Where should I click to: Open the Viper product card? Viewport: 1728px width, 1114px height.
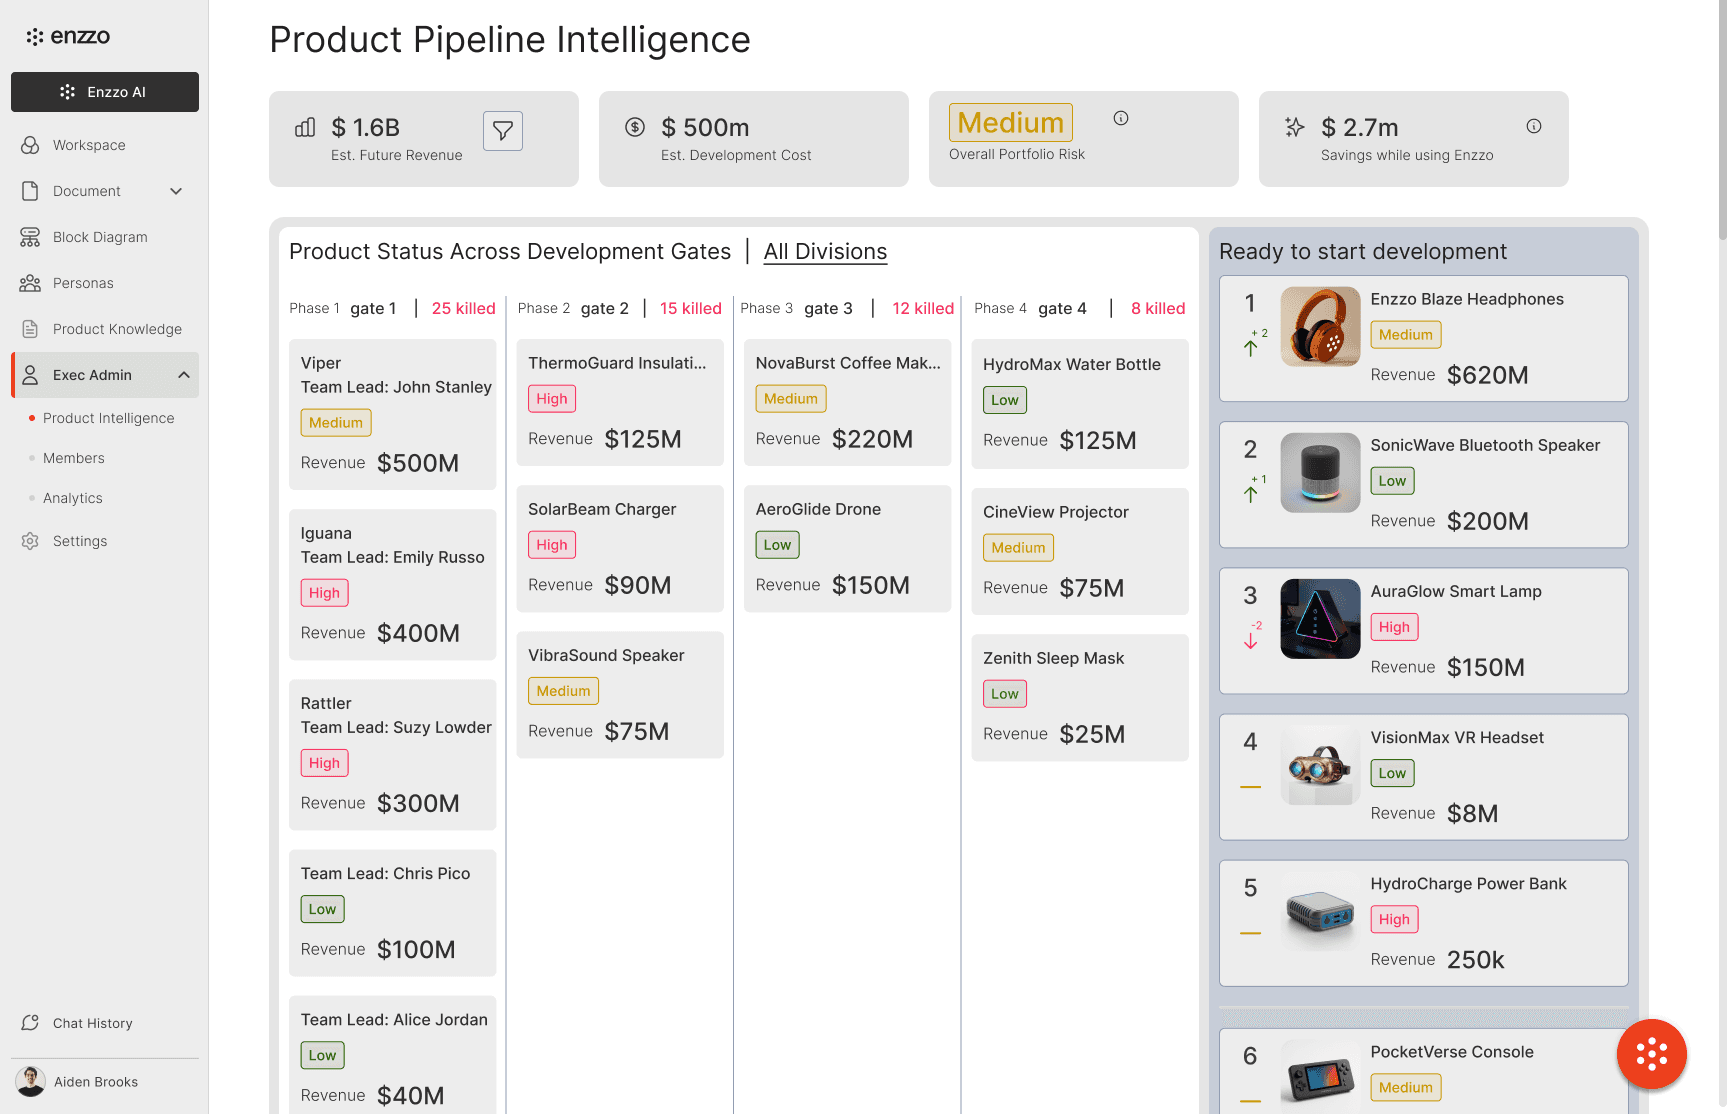[392, 414]
